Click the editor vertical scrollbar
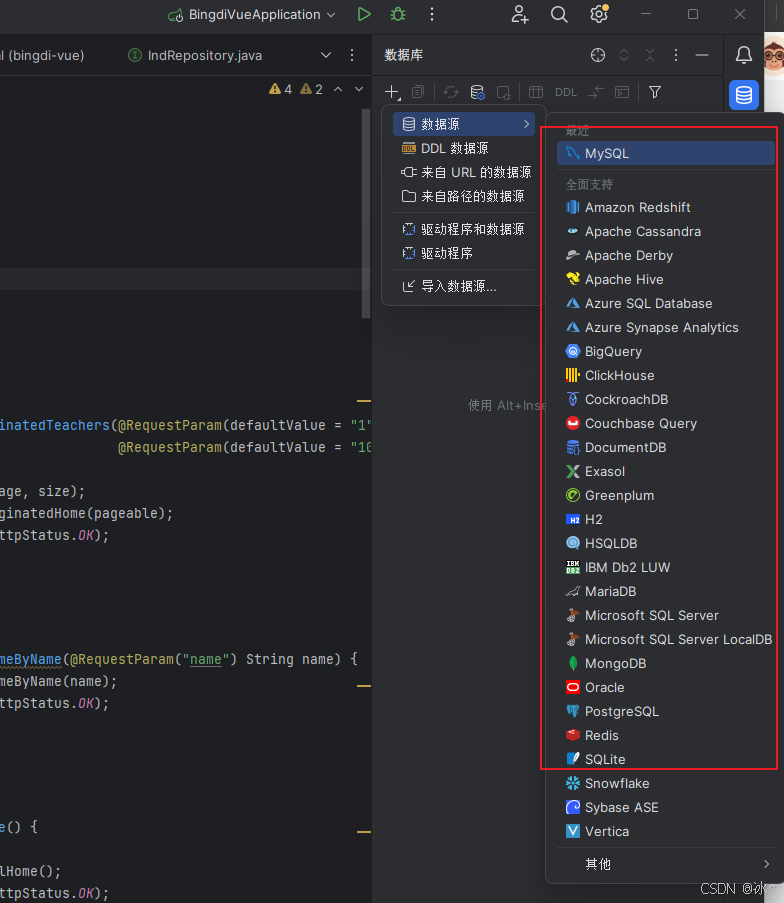Image resolution: width=784 pixels, height=903 pixels. point(366,213)
